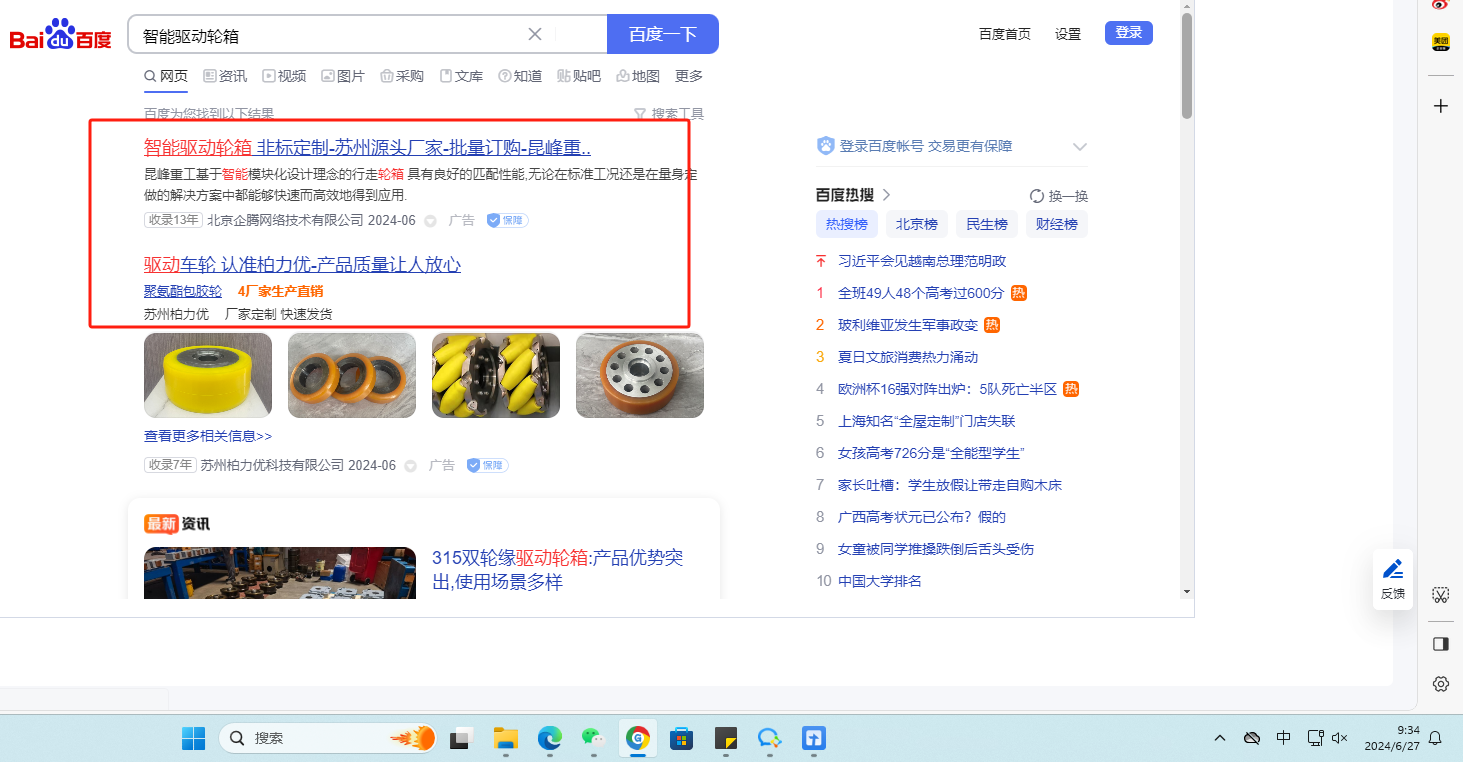Image resolution: width=1463 pixels, height=762 pixels.
Task: Click the 苏州柏力优科技有限公司 advertiser name
Action: pyautogui.click(x=272, y=465)
